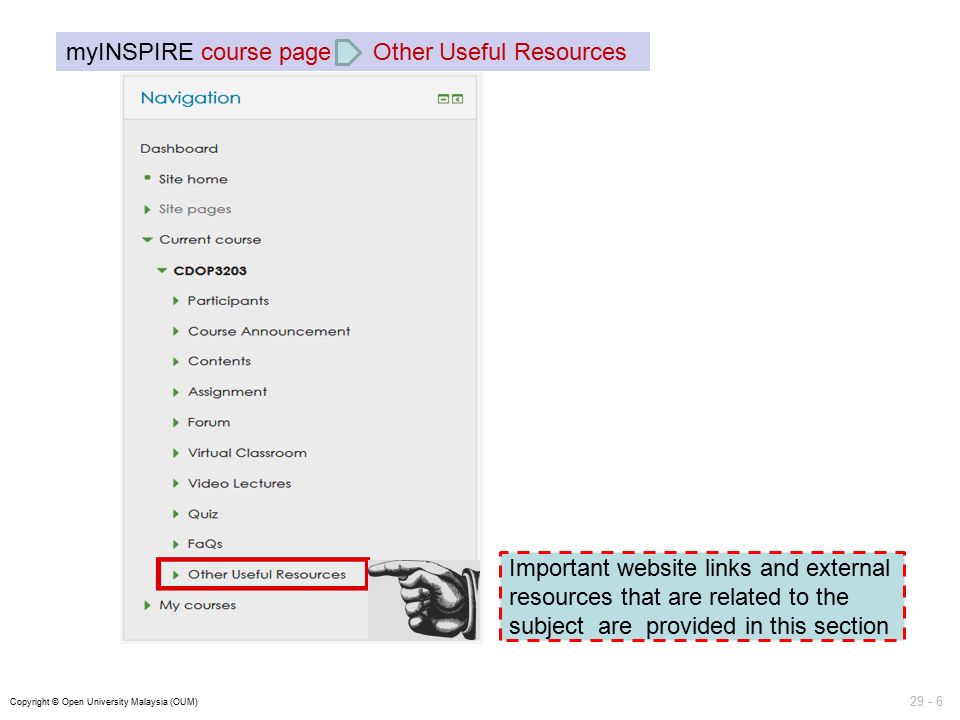Select the Current course item

[210, 240]
